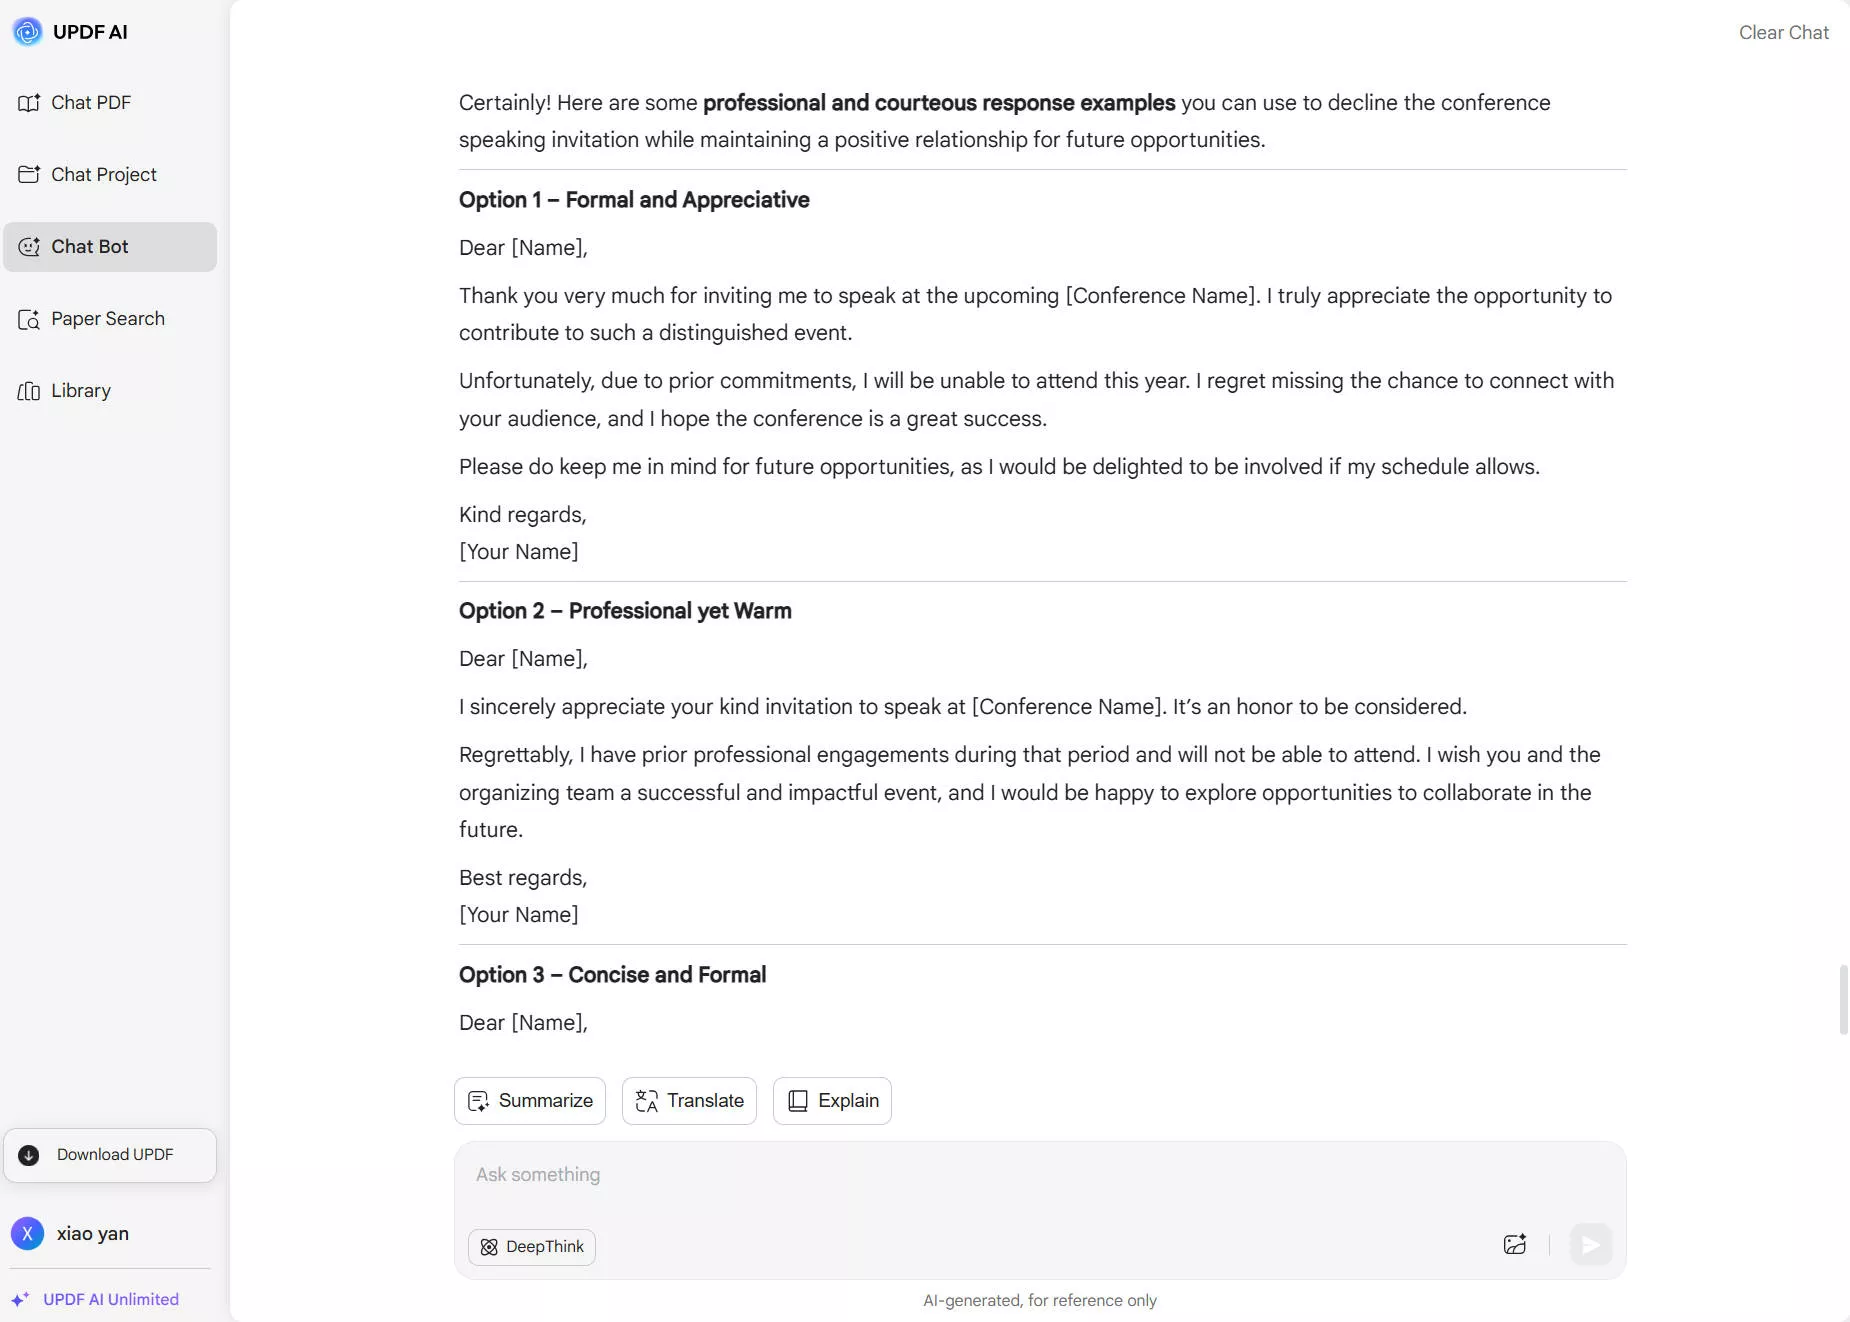Click the Summarize sparkle icon
Screen dimensions: 1850x1322
[480, 1100]
